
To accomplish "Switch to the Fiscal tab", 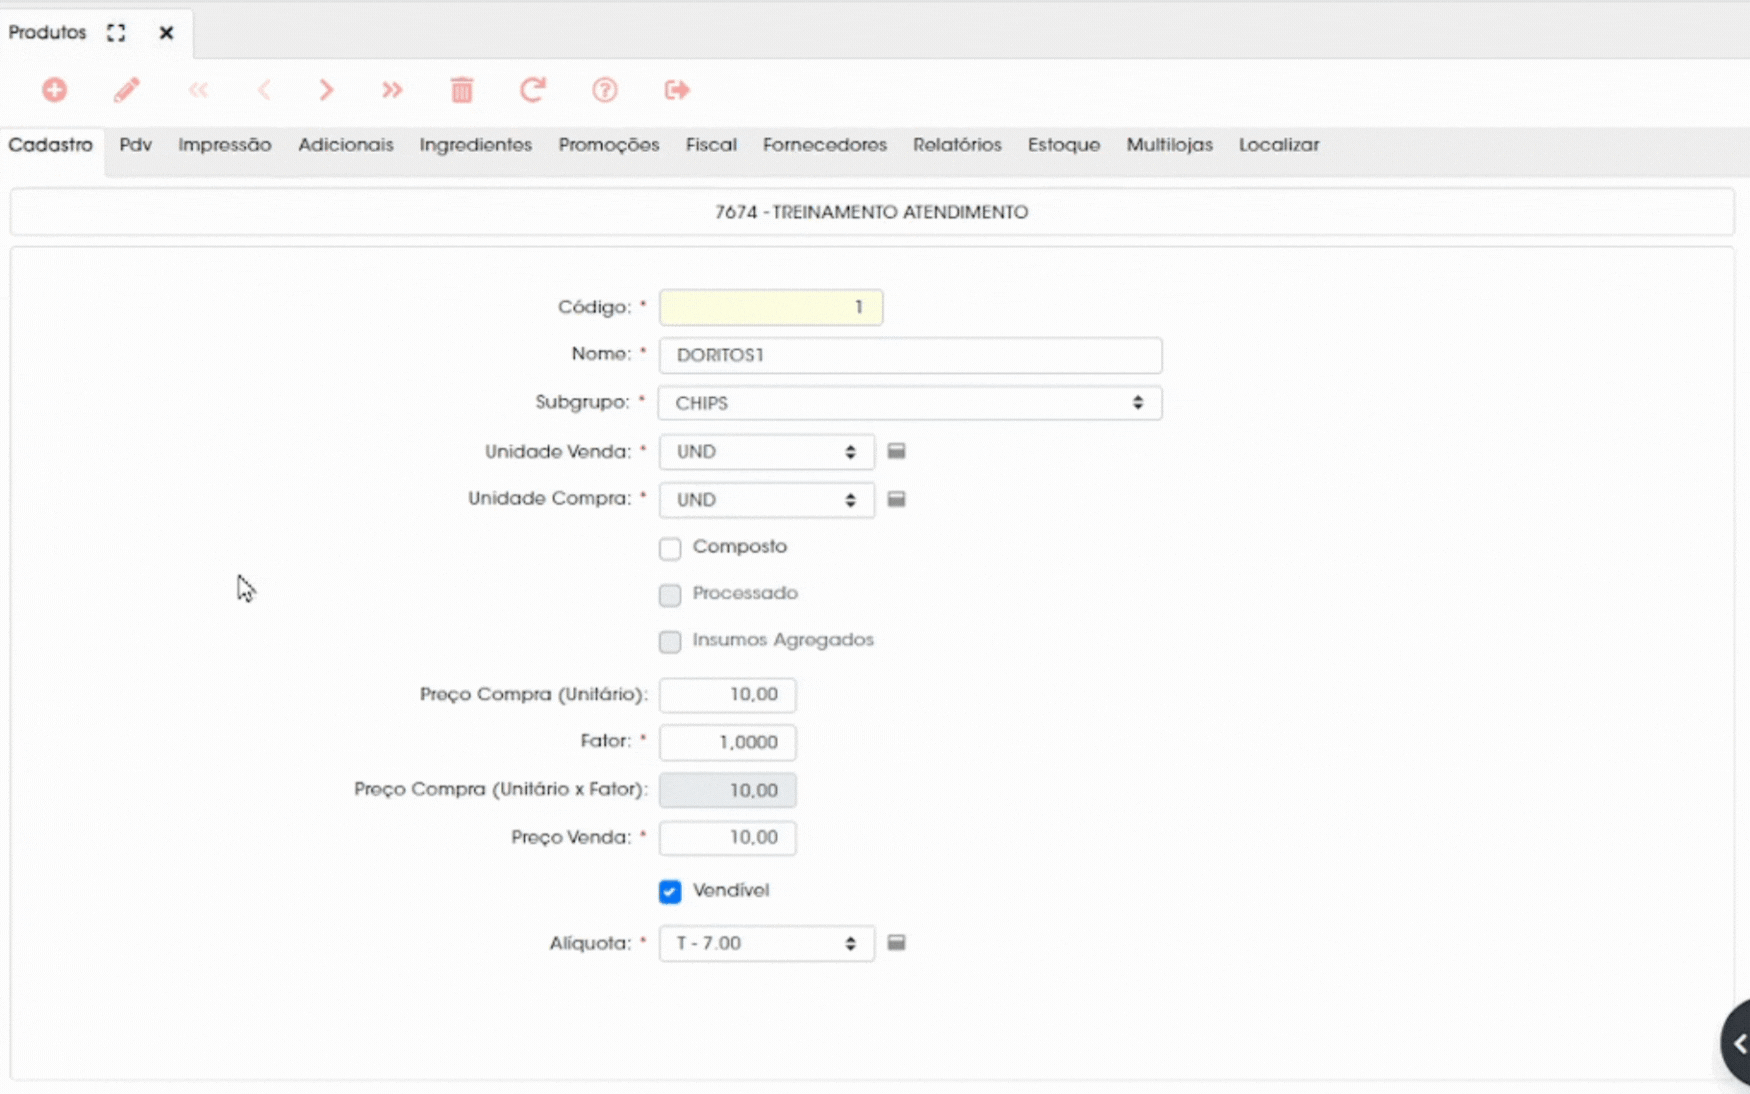I will 711,145.
